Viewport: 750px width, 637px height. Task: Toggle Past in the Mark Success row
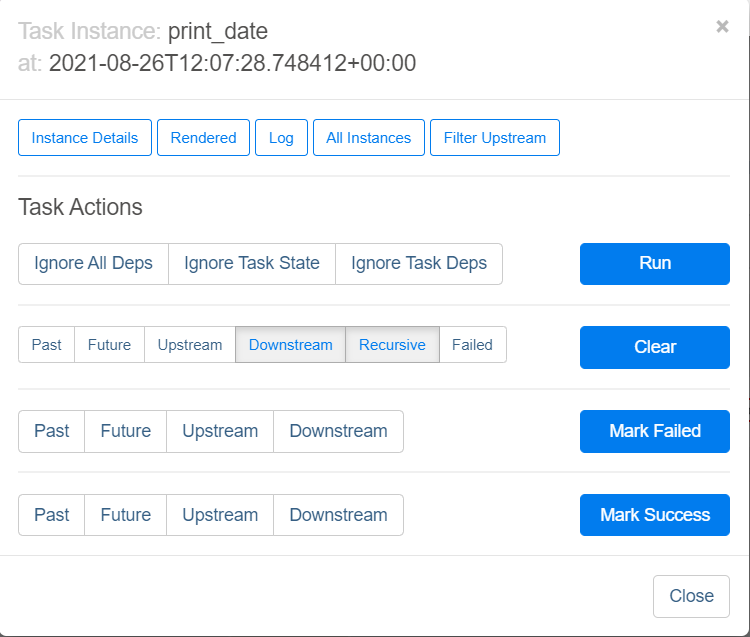click(x=52, y=515)
